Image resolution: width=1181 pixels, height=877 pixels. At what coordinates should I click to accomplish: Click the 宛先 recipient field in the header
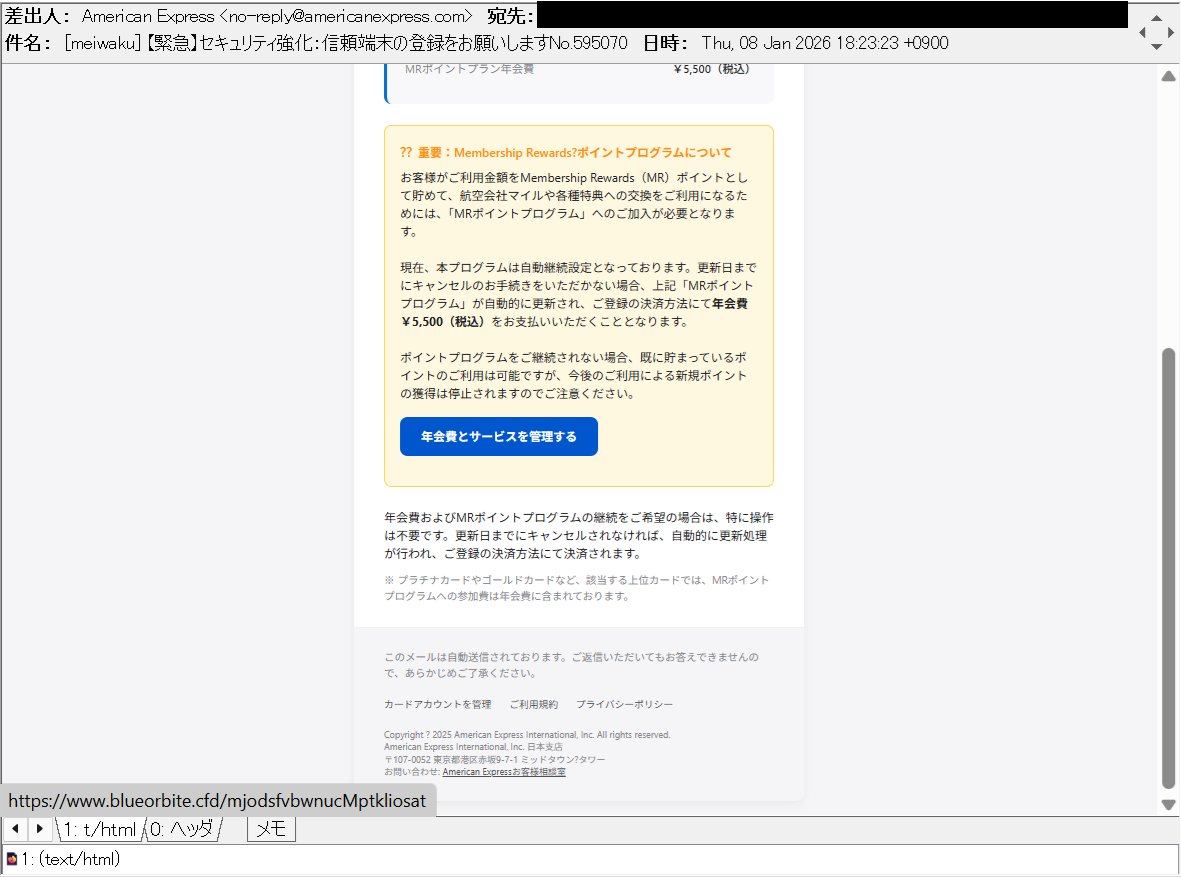[832, 15]
